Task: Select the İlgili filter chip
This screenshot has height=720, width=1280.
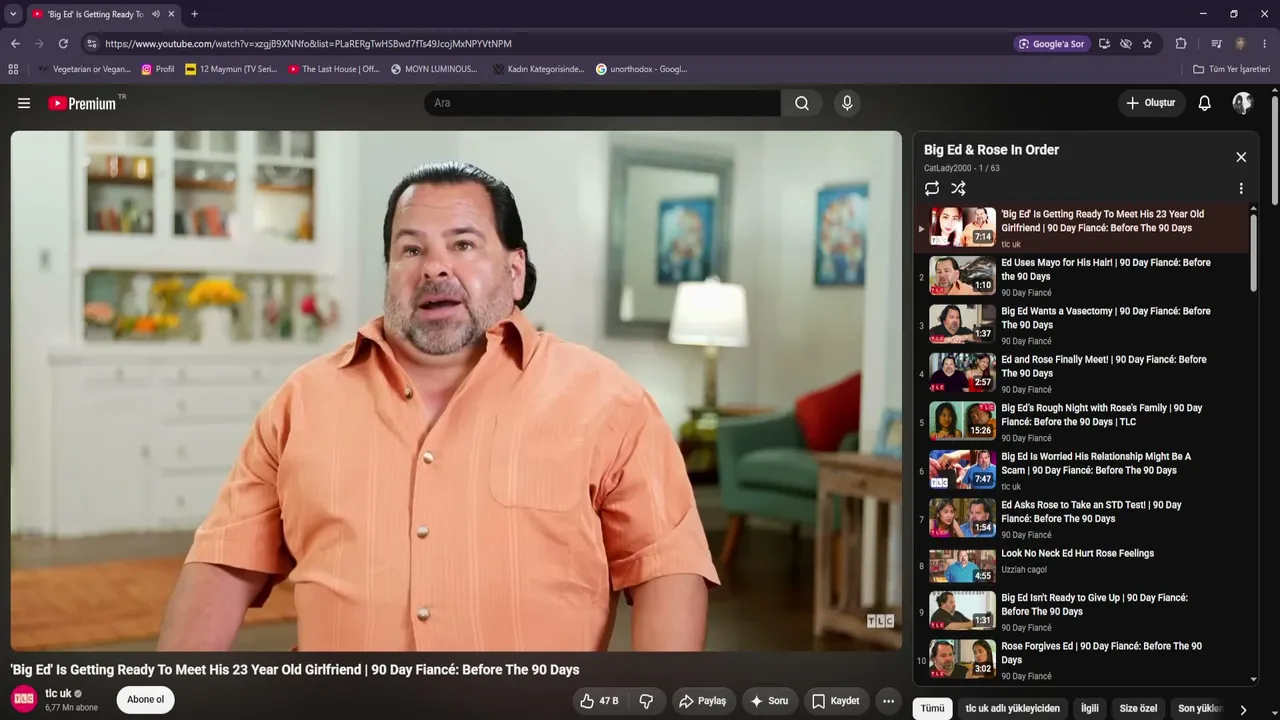Action: [x=1089, y=708]
